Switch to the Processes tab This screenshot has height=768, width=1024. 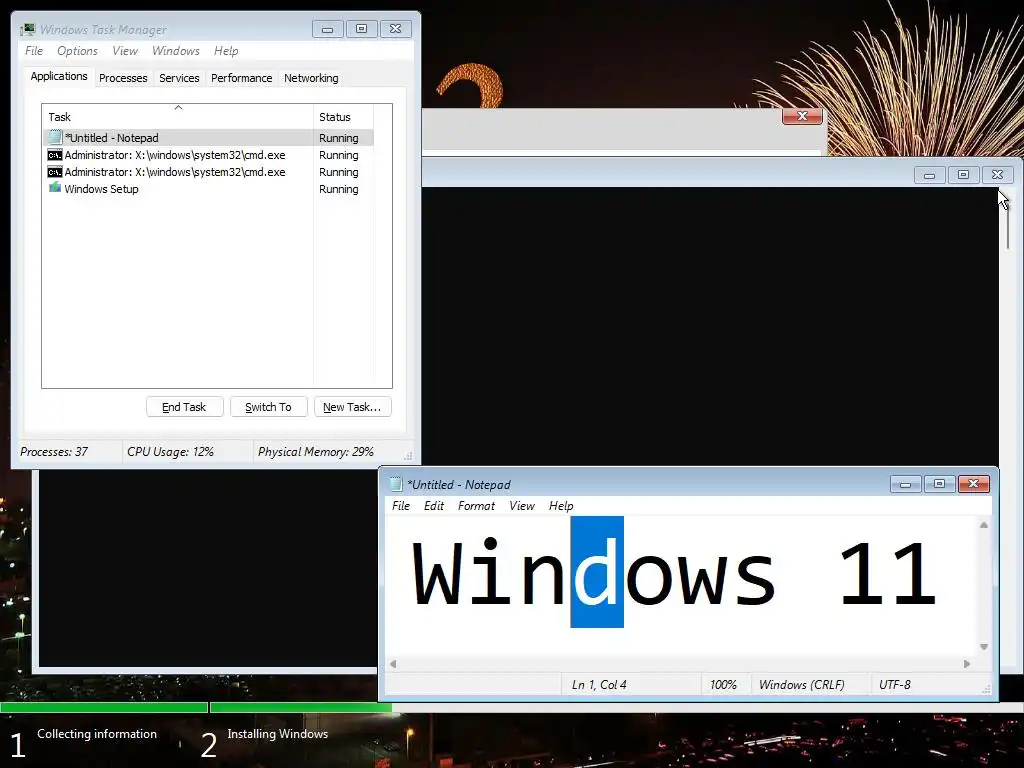point(123,78)
